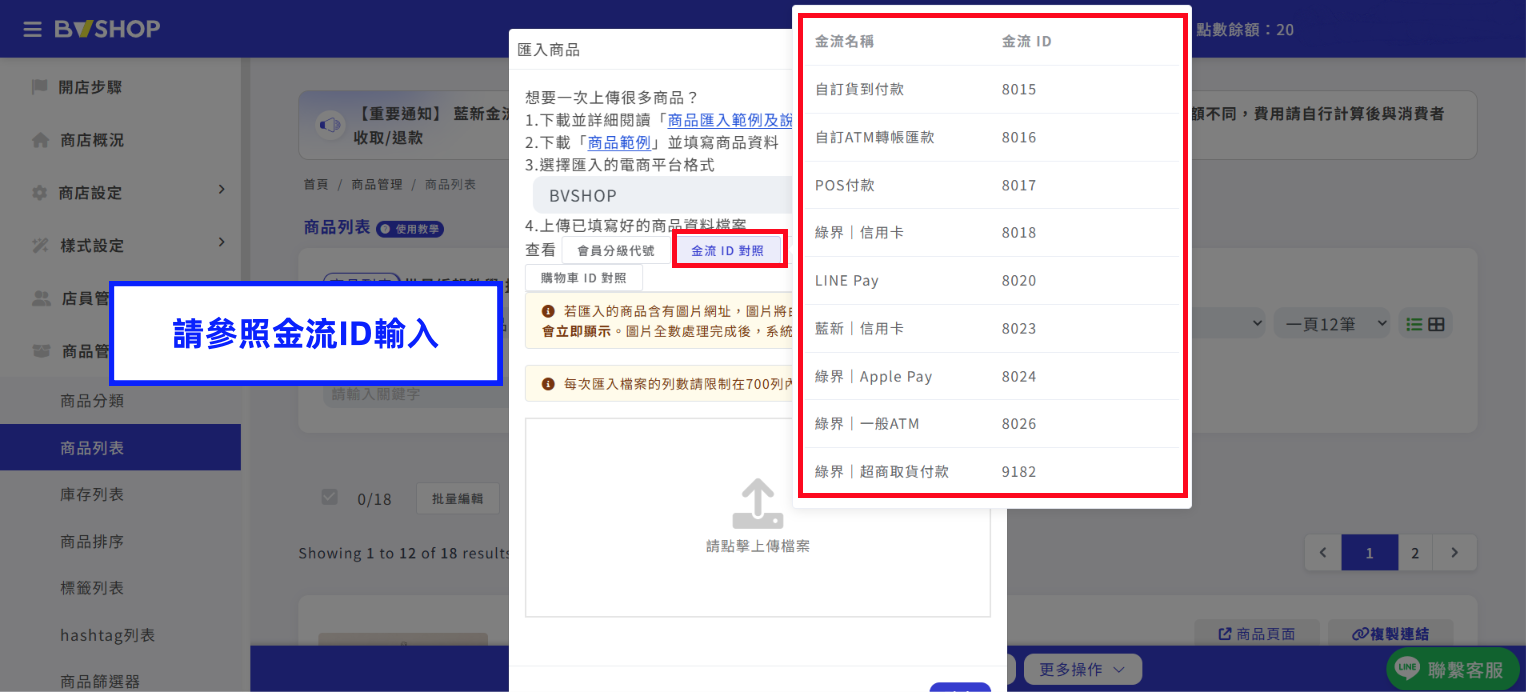Open 使用教學 help badge
The height and width of the screenshot is (692, 1526).
coord(409,229)
